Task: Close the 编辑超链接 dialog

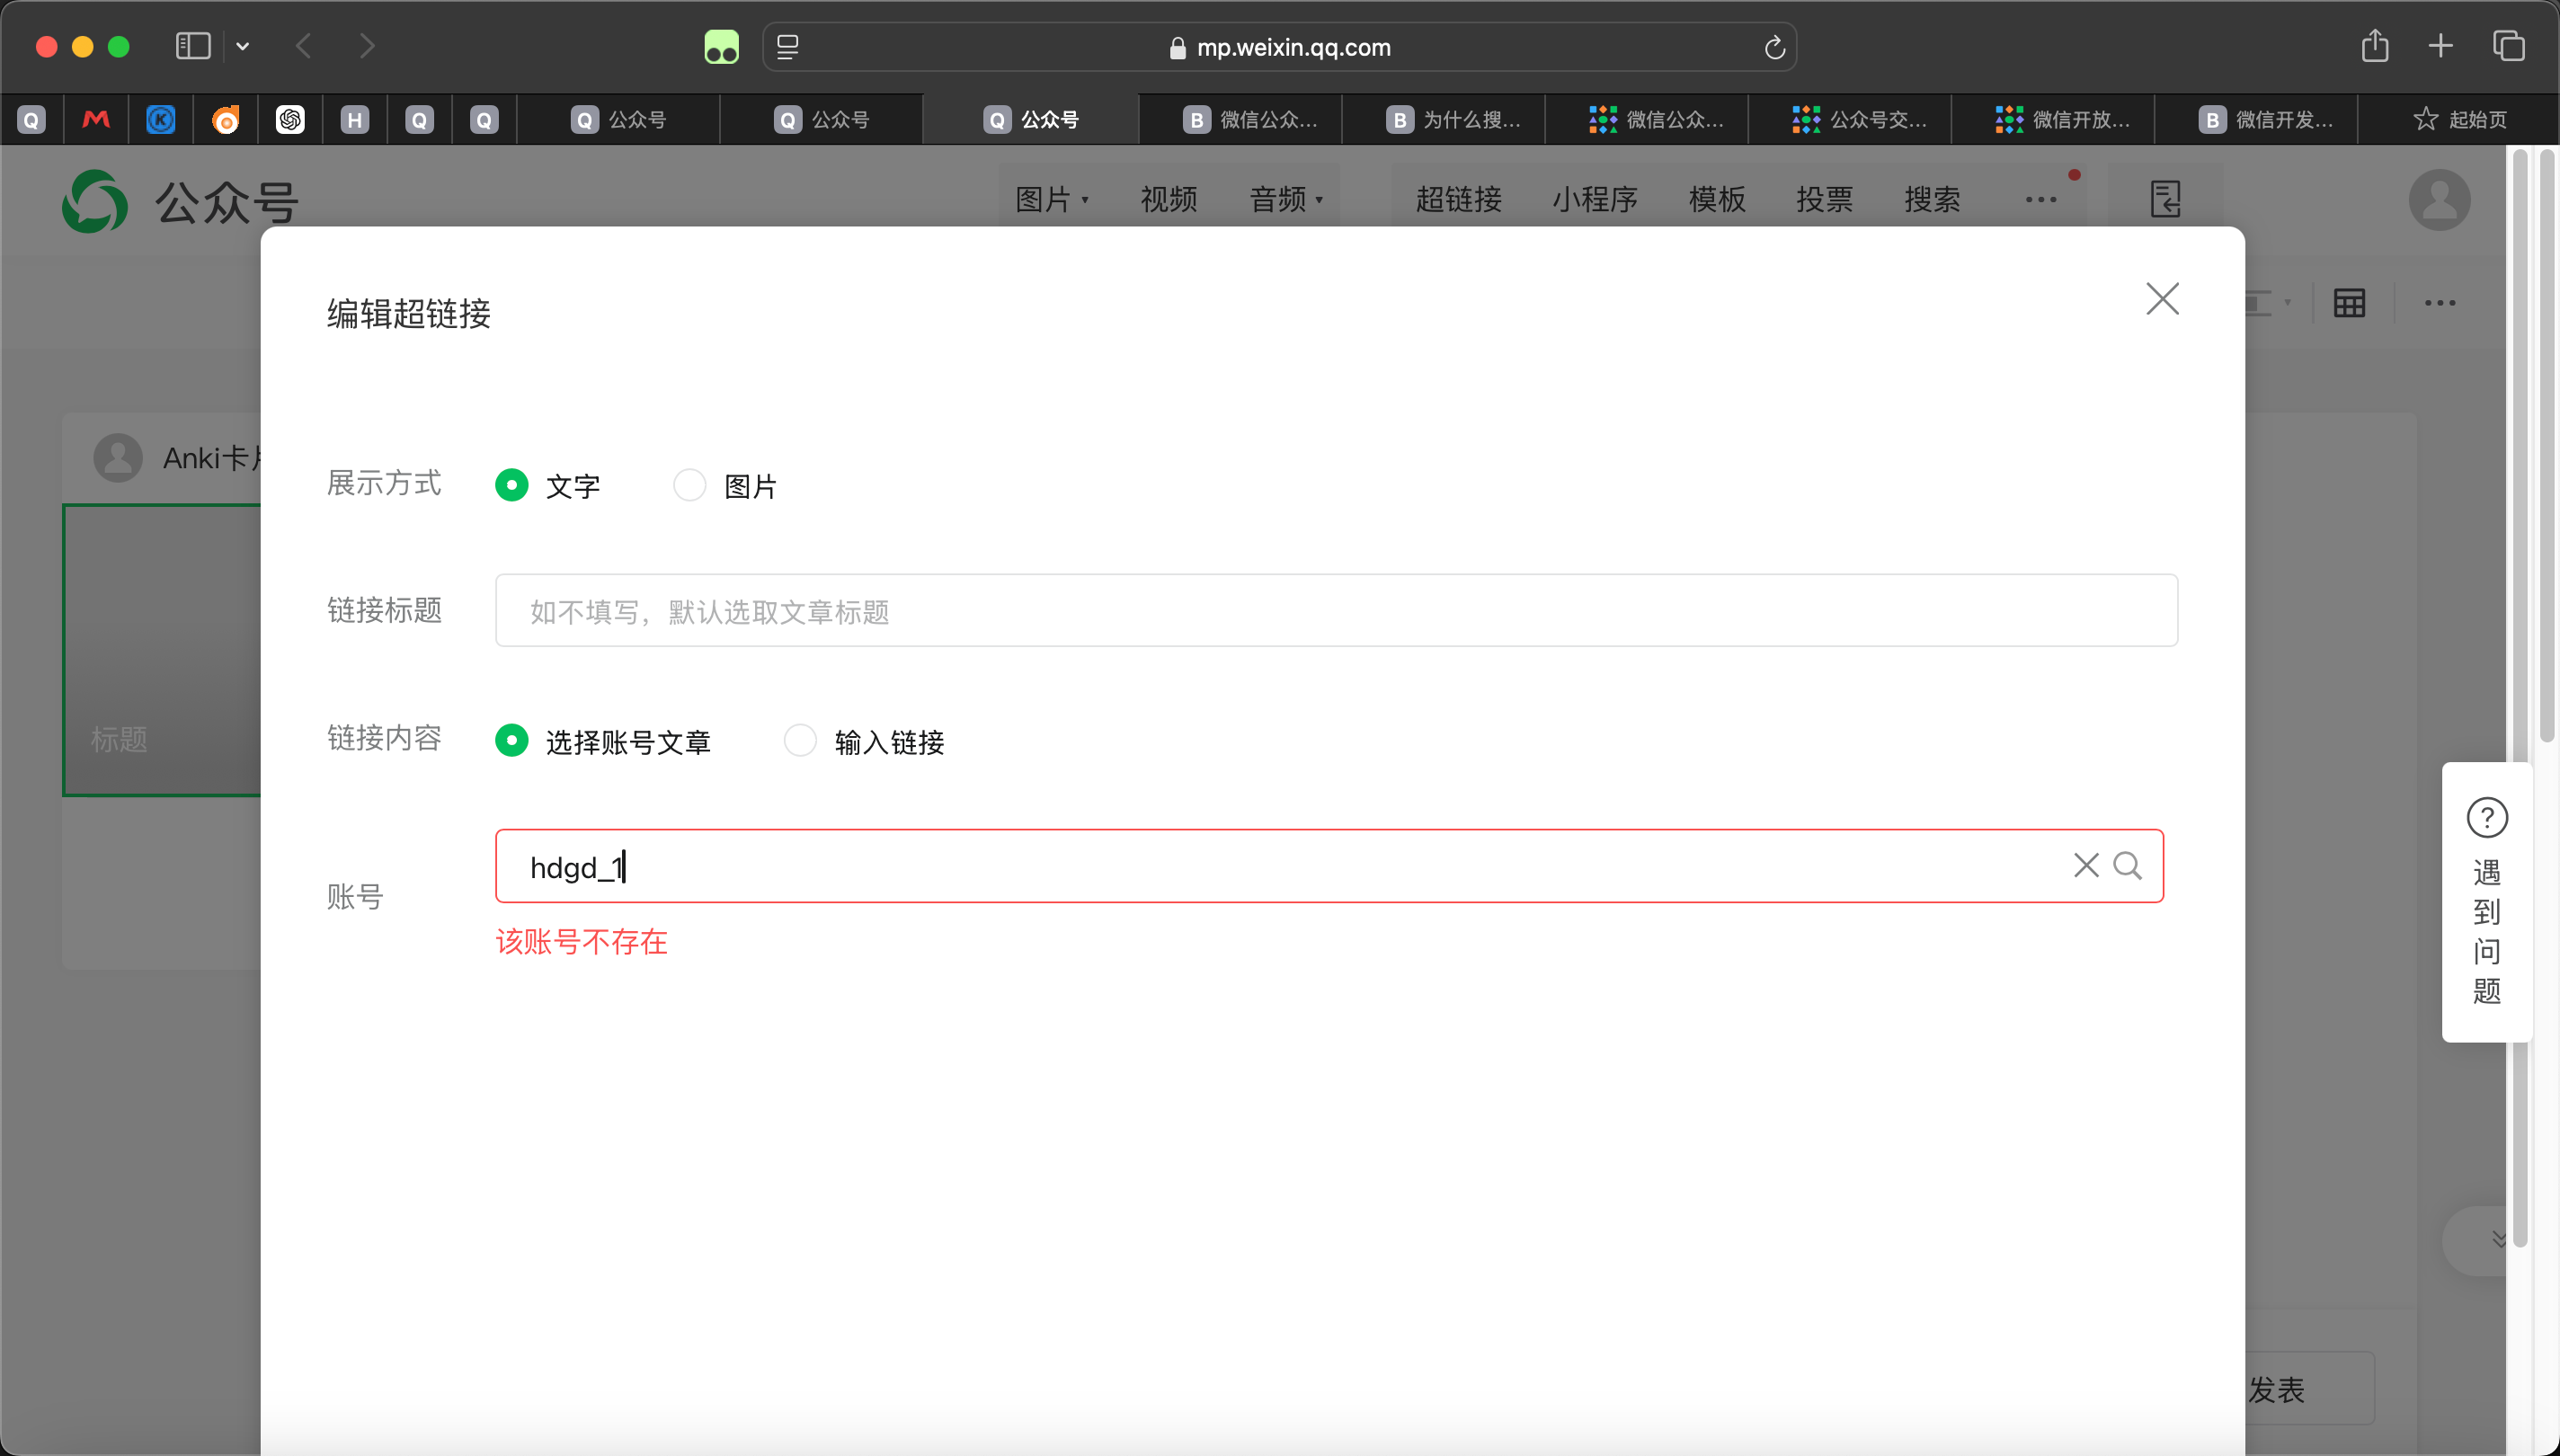Action: click(x=2162, y=299)
